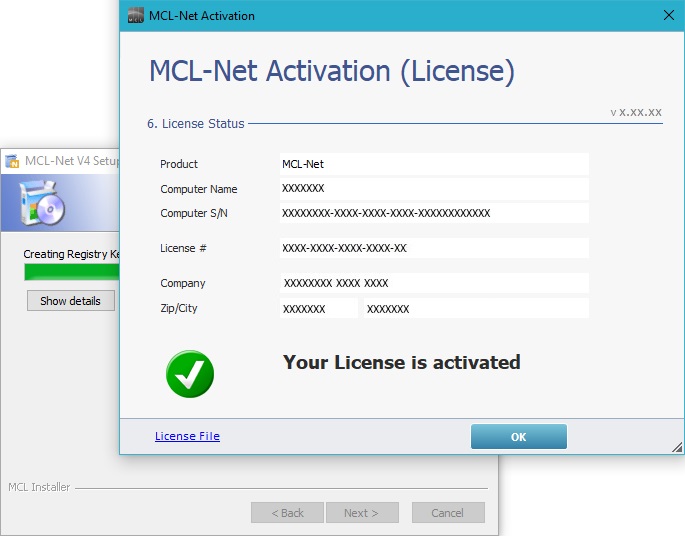
Task: Click the < Back button in installer
Action: (287, 513)
